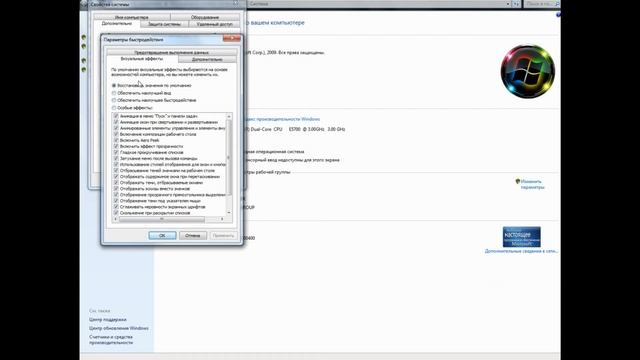Click the effects list horizontal scrollbar thumb
Image resolution: width=640 pixels, height=360 pixels.
click(x=162, y=219)
